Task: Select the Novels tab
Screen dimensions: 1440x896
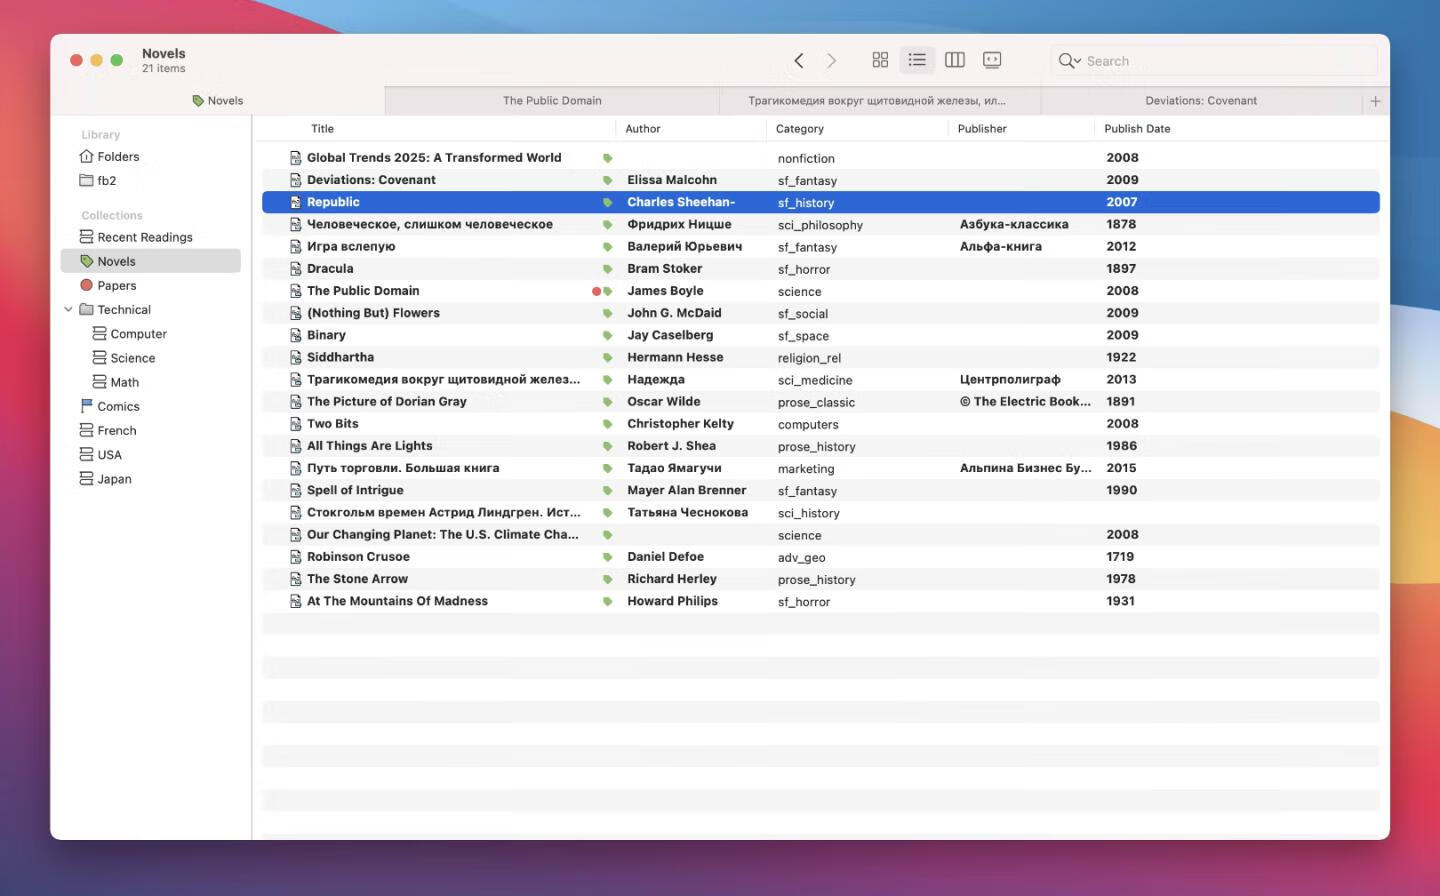Action: [218, 101]
